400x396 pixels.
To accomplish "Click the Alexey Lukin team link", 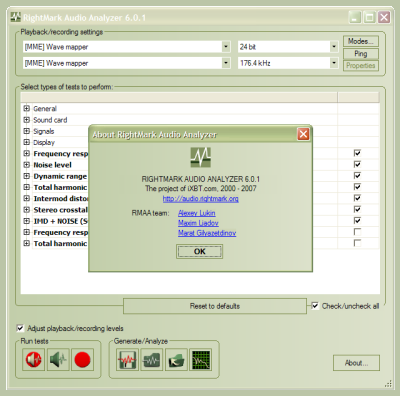I will pyautogui.click(x=197, y=213).
